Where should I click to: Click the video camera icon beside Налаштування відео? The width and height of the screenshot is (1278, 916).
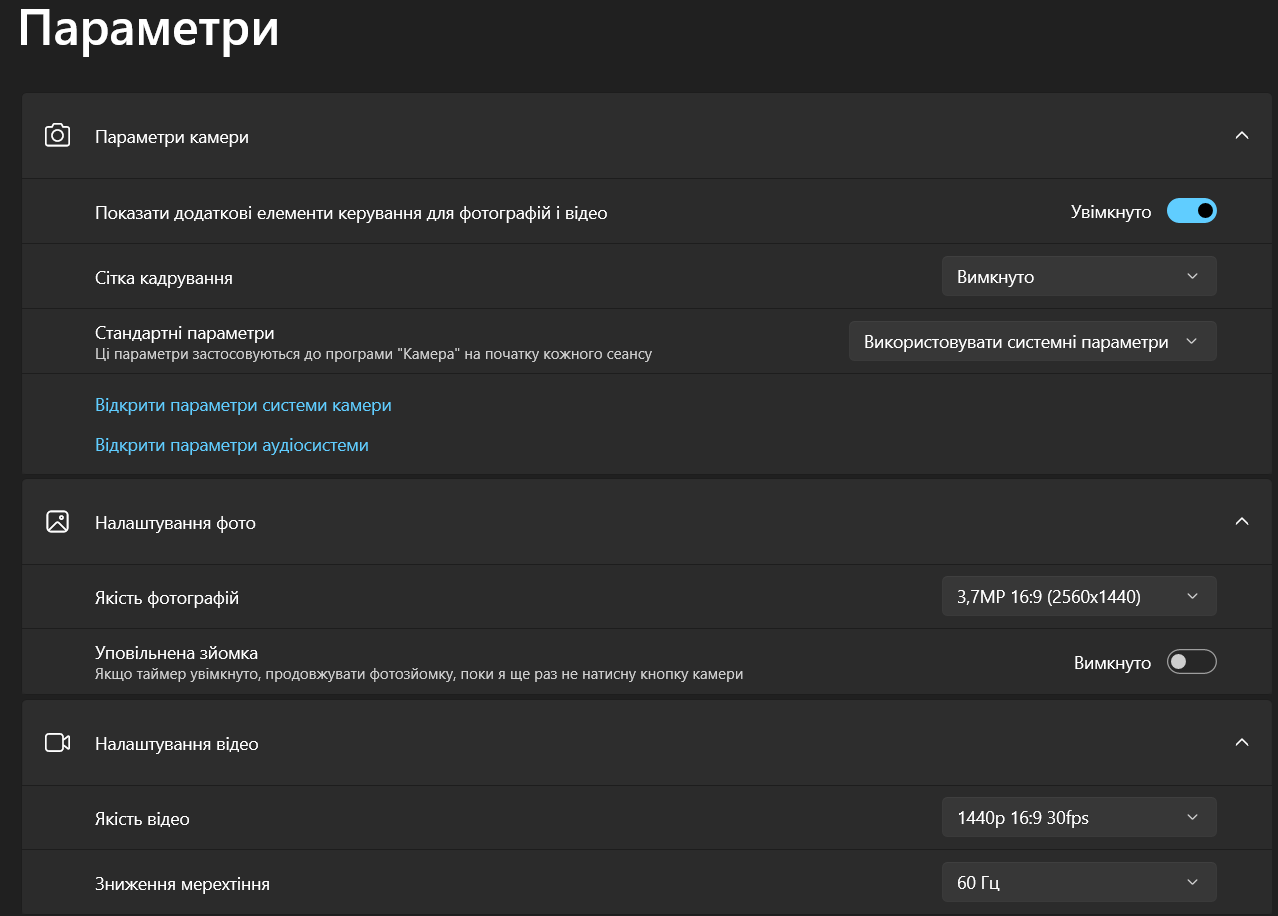58,743
